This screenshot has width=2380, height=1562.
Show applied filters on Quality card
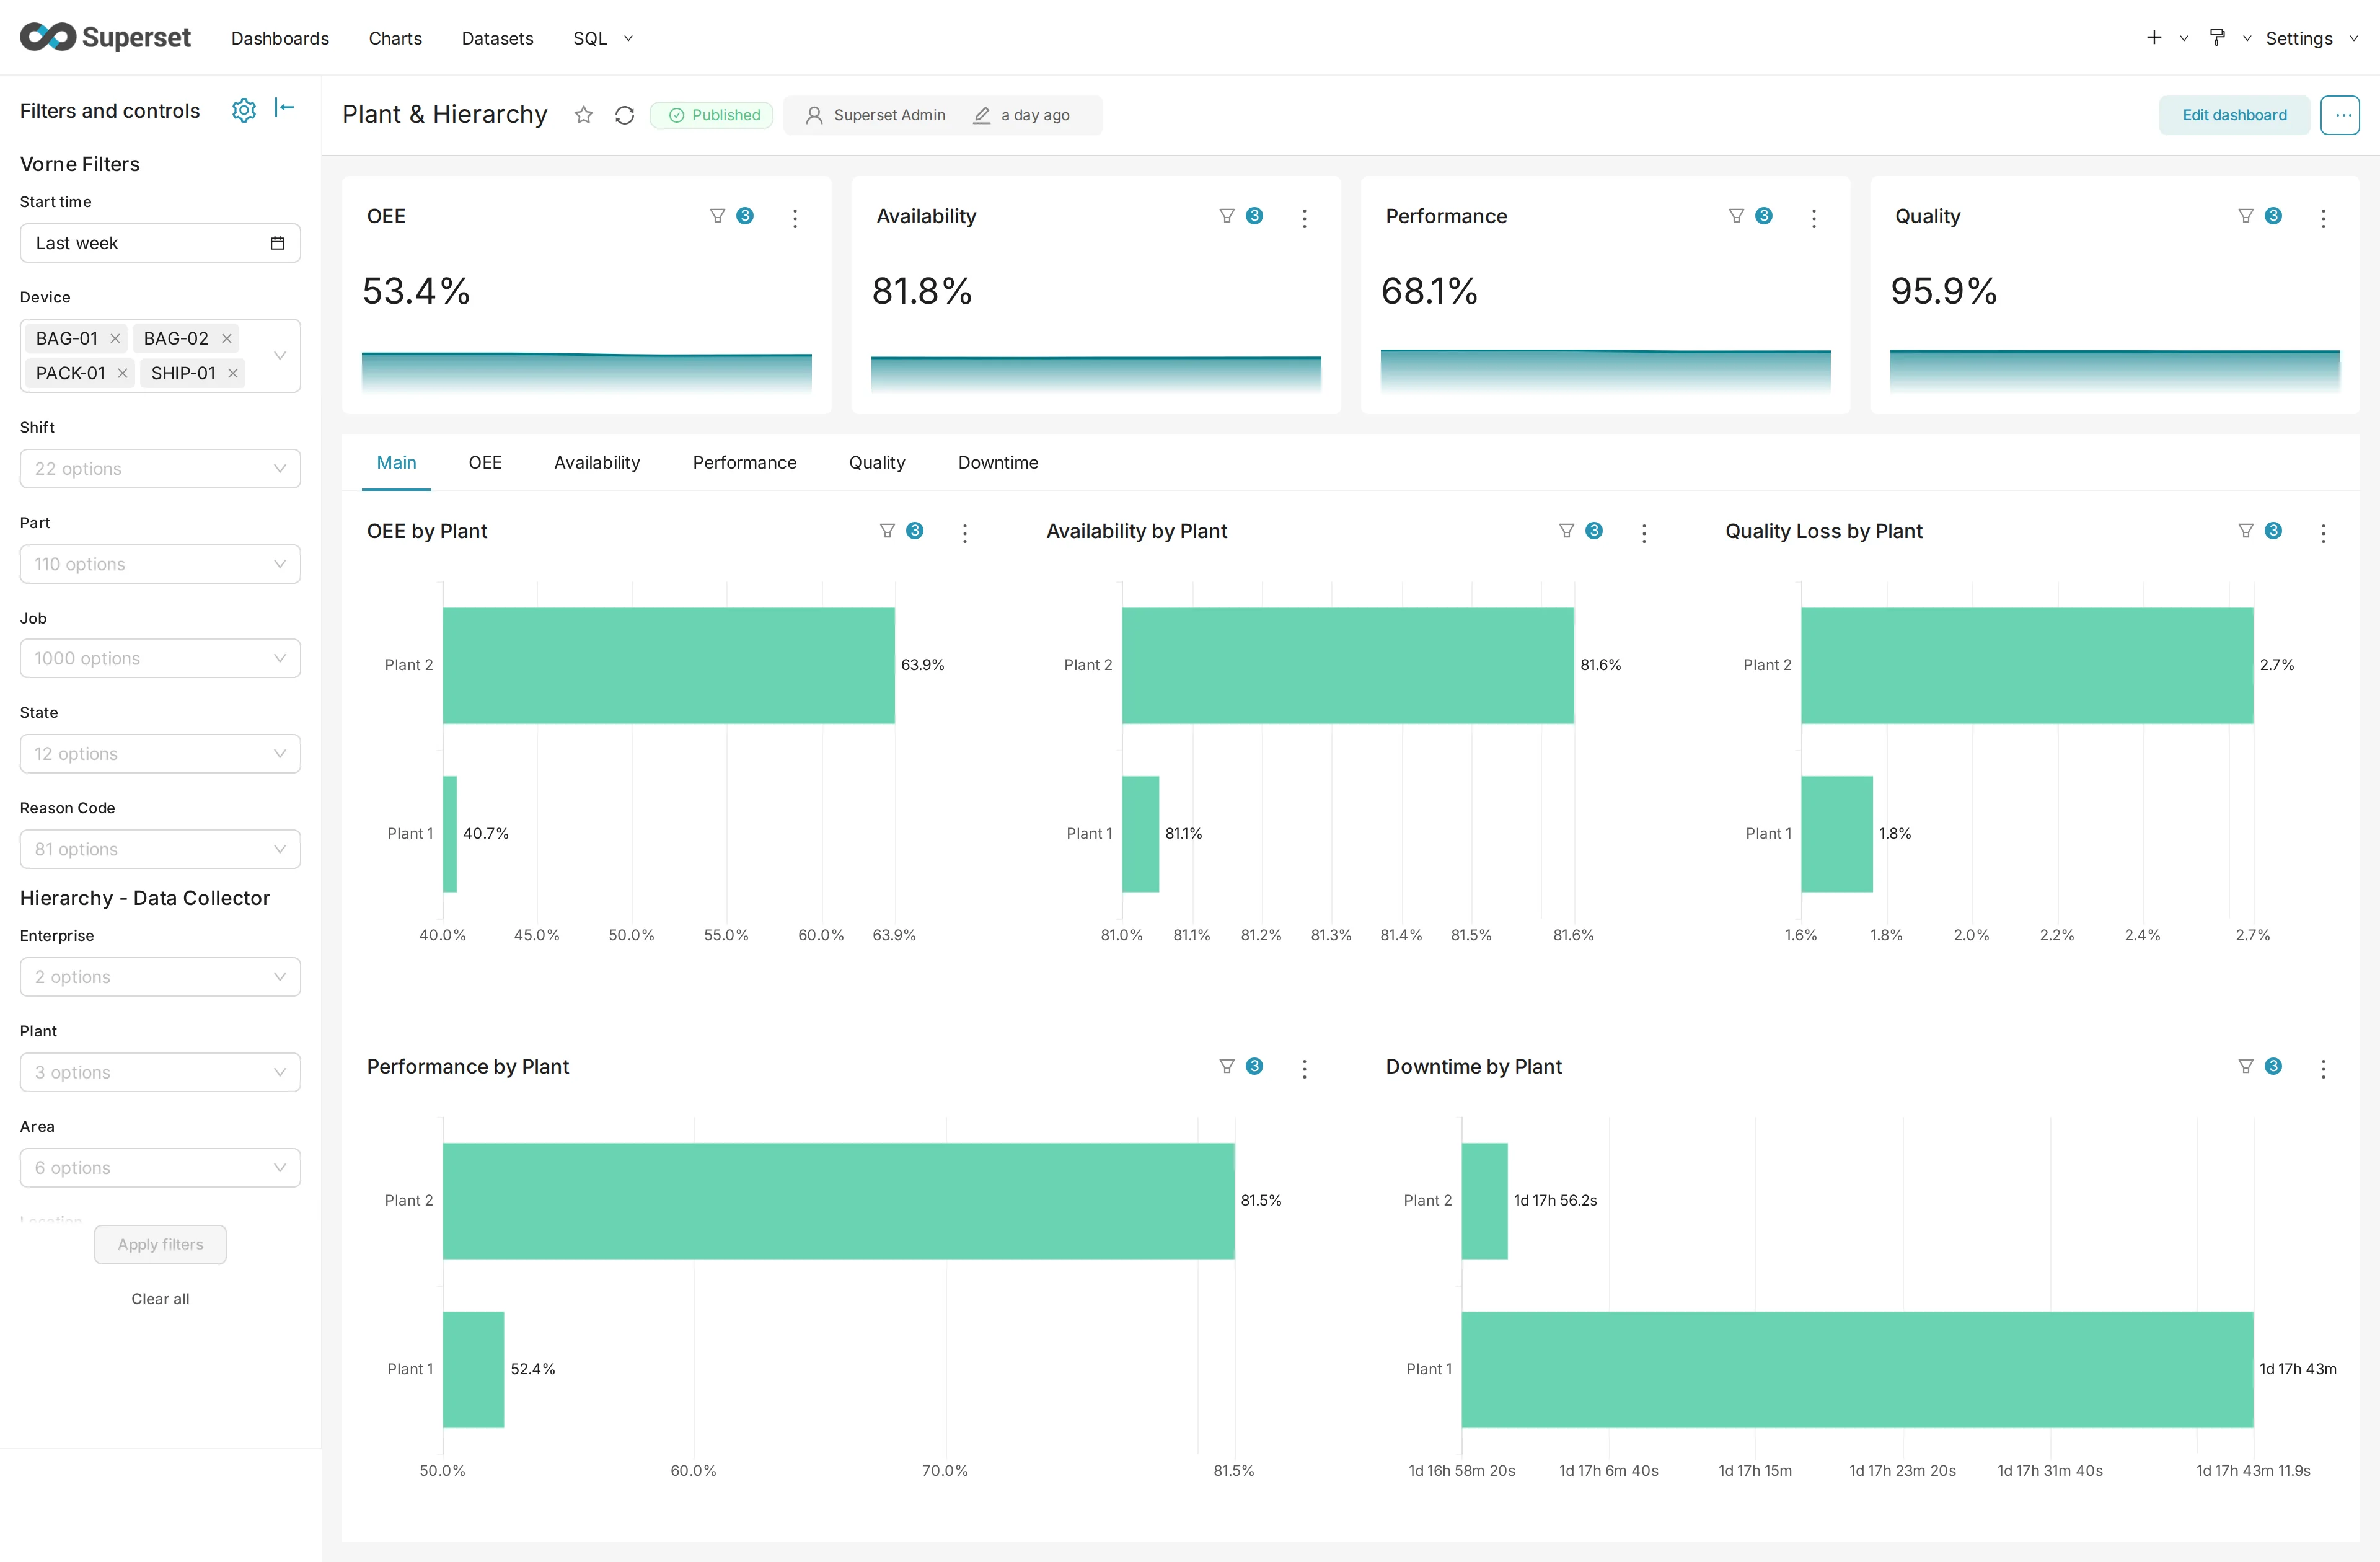pyautogui.click(x=2259, y=216)
